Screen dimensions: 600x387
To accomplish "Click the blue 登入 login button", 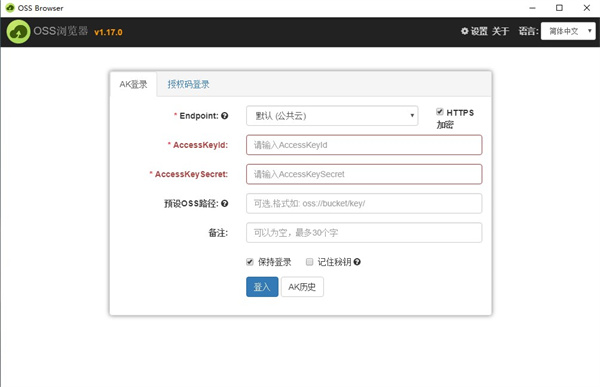I will (262, 287).
